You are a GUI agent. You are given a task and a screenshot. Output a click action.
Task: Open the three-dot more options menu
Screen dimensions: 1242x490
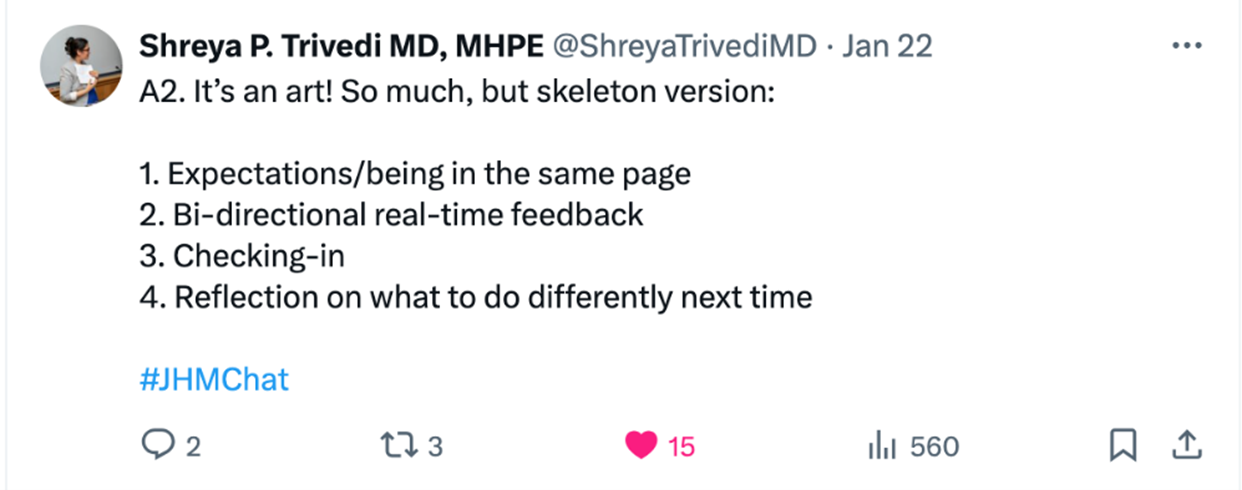click(1186, 48)
